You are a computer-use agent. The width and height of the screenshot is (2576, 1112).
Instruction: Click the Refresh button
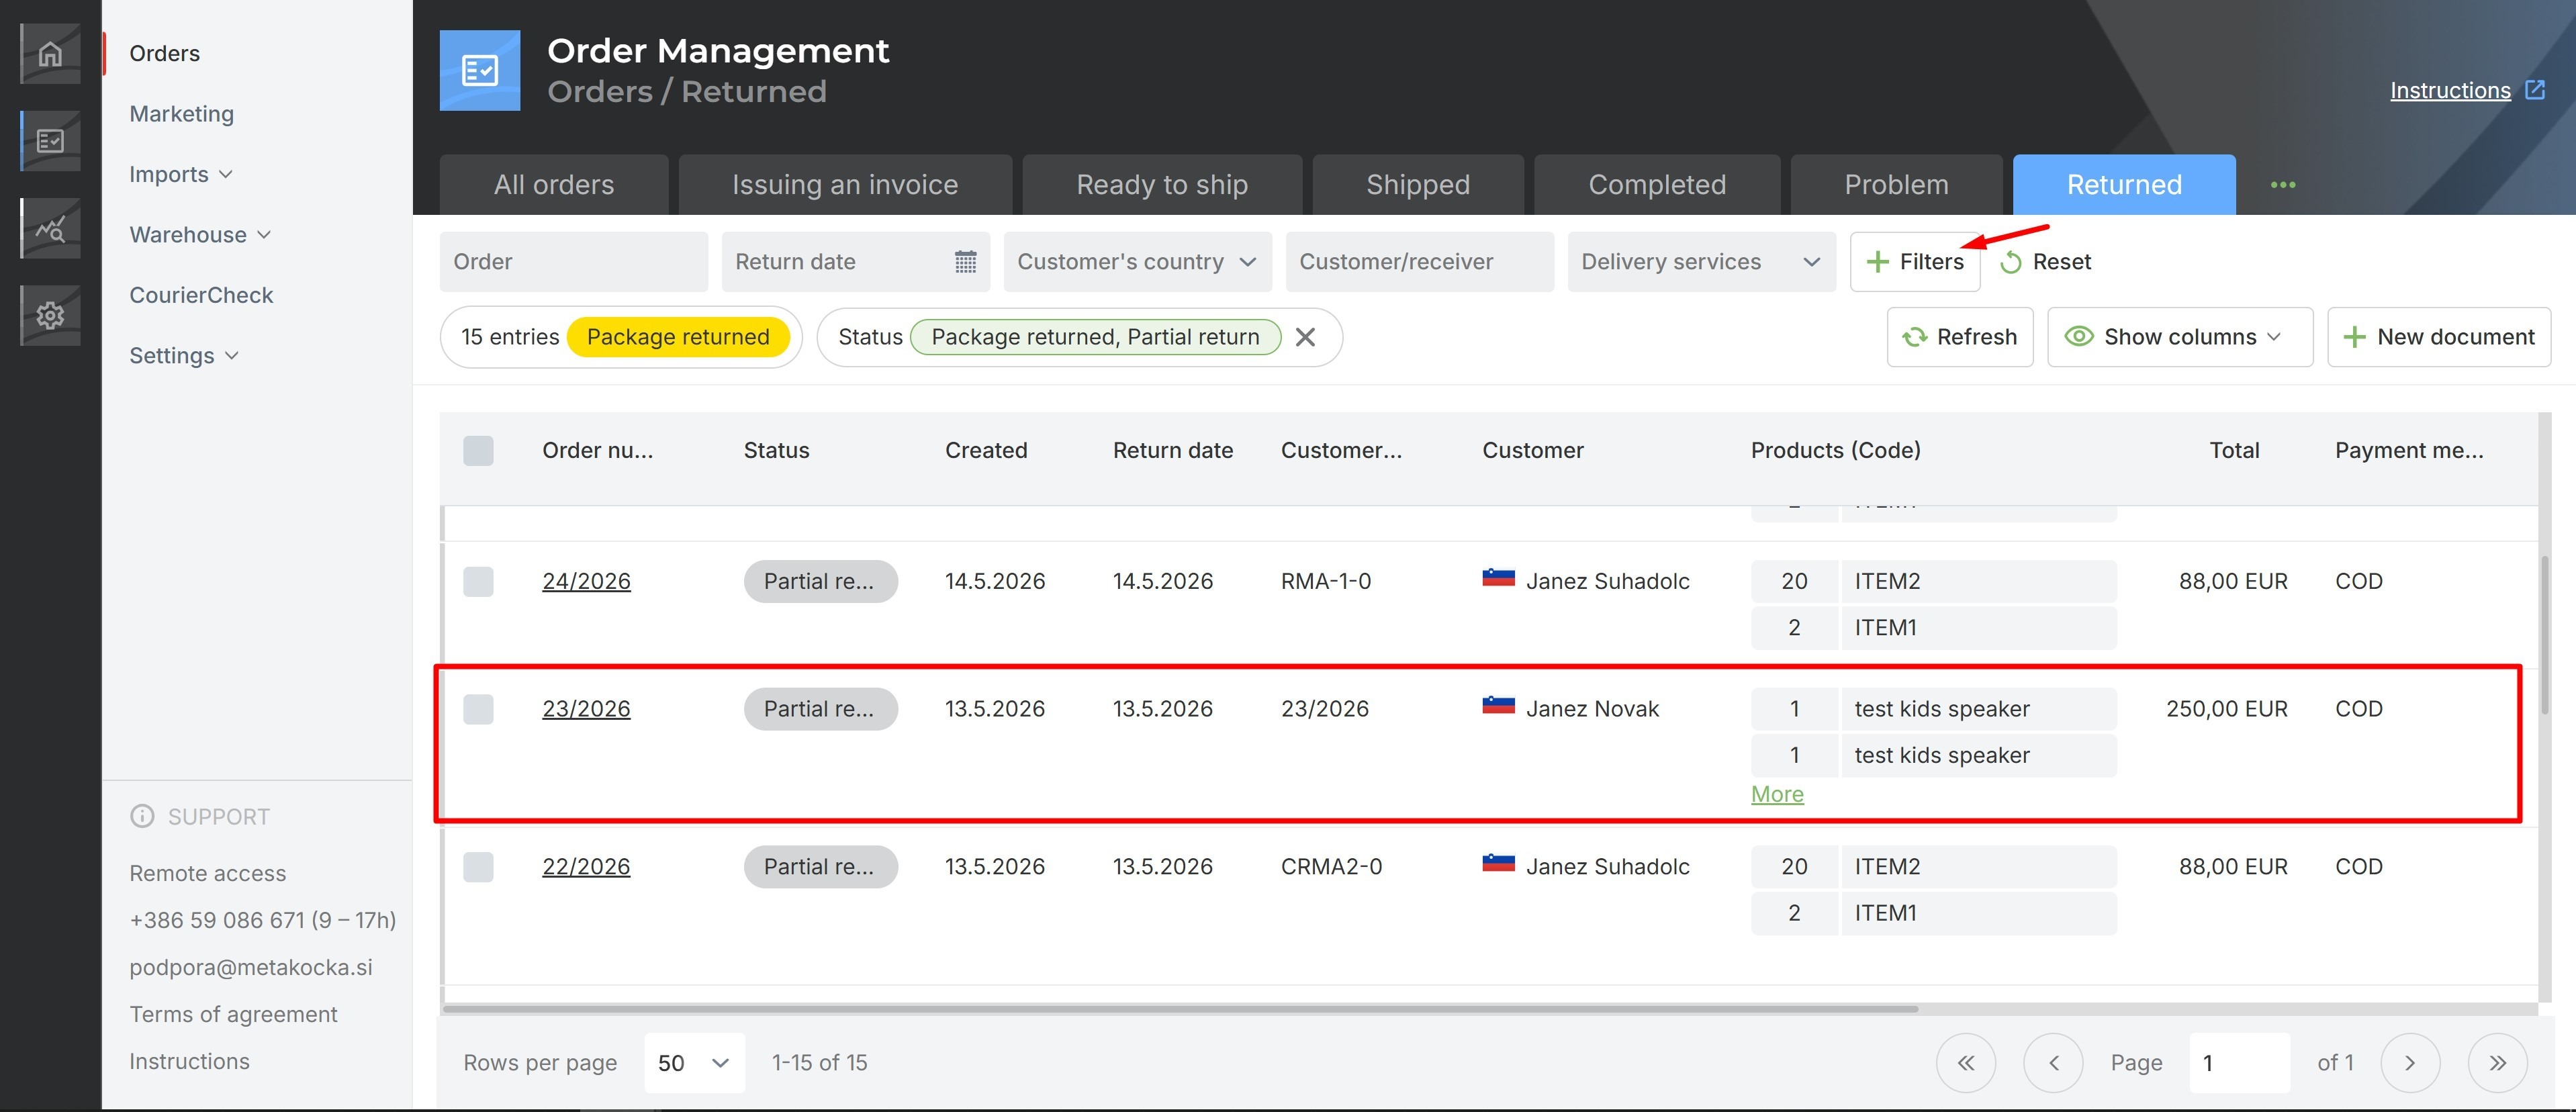(x=1960, y=337)
